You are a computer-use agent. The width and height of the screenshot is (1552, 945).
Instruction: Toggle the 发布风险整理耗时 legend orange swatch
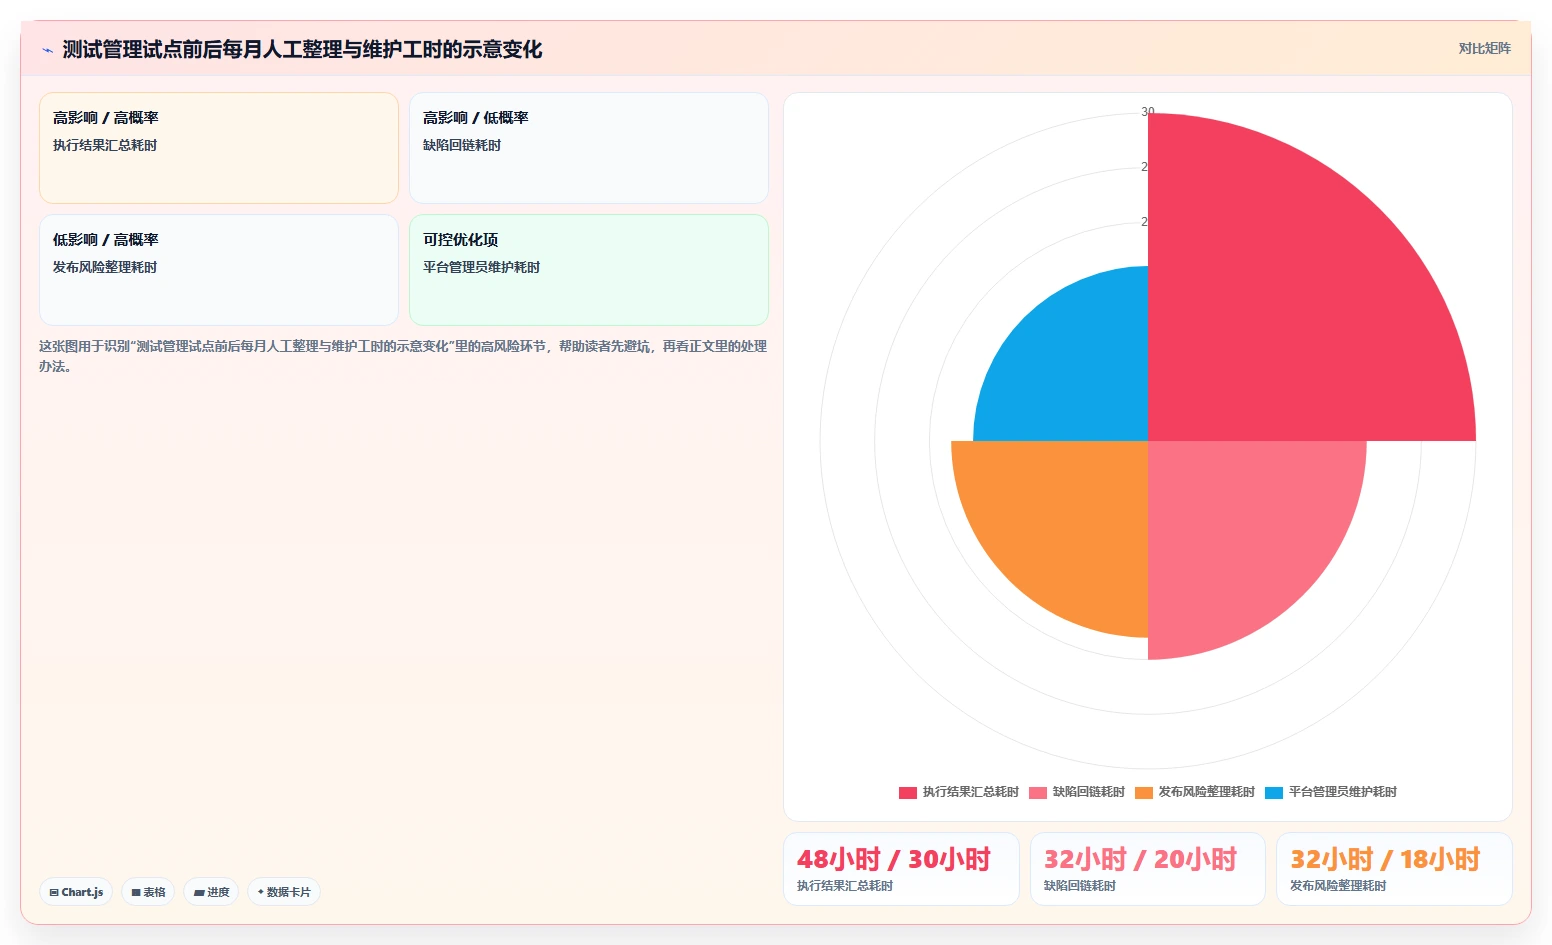pos(1144,792)
